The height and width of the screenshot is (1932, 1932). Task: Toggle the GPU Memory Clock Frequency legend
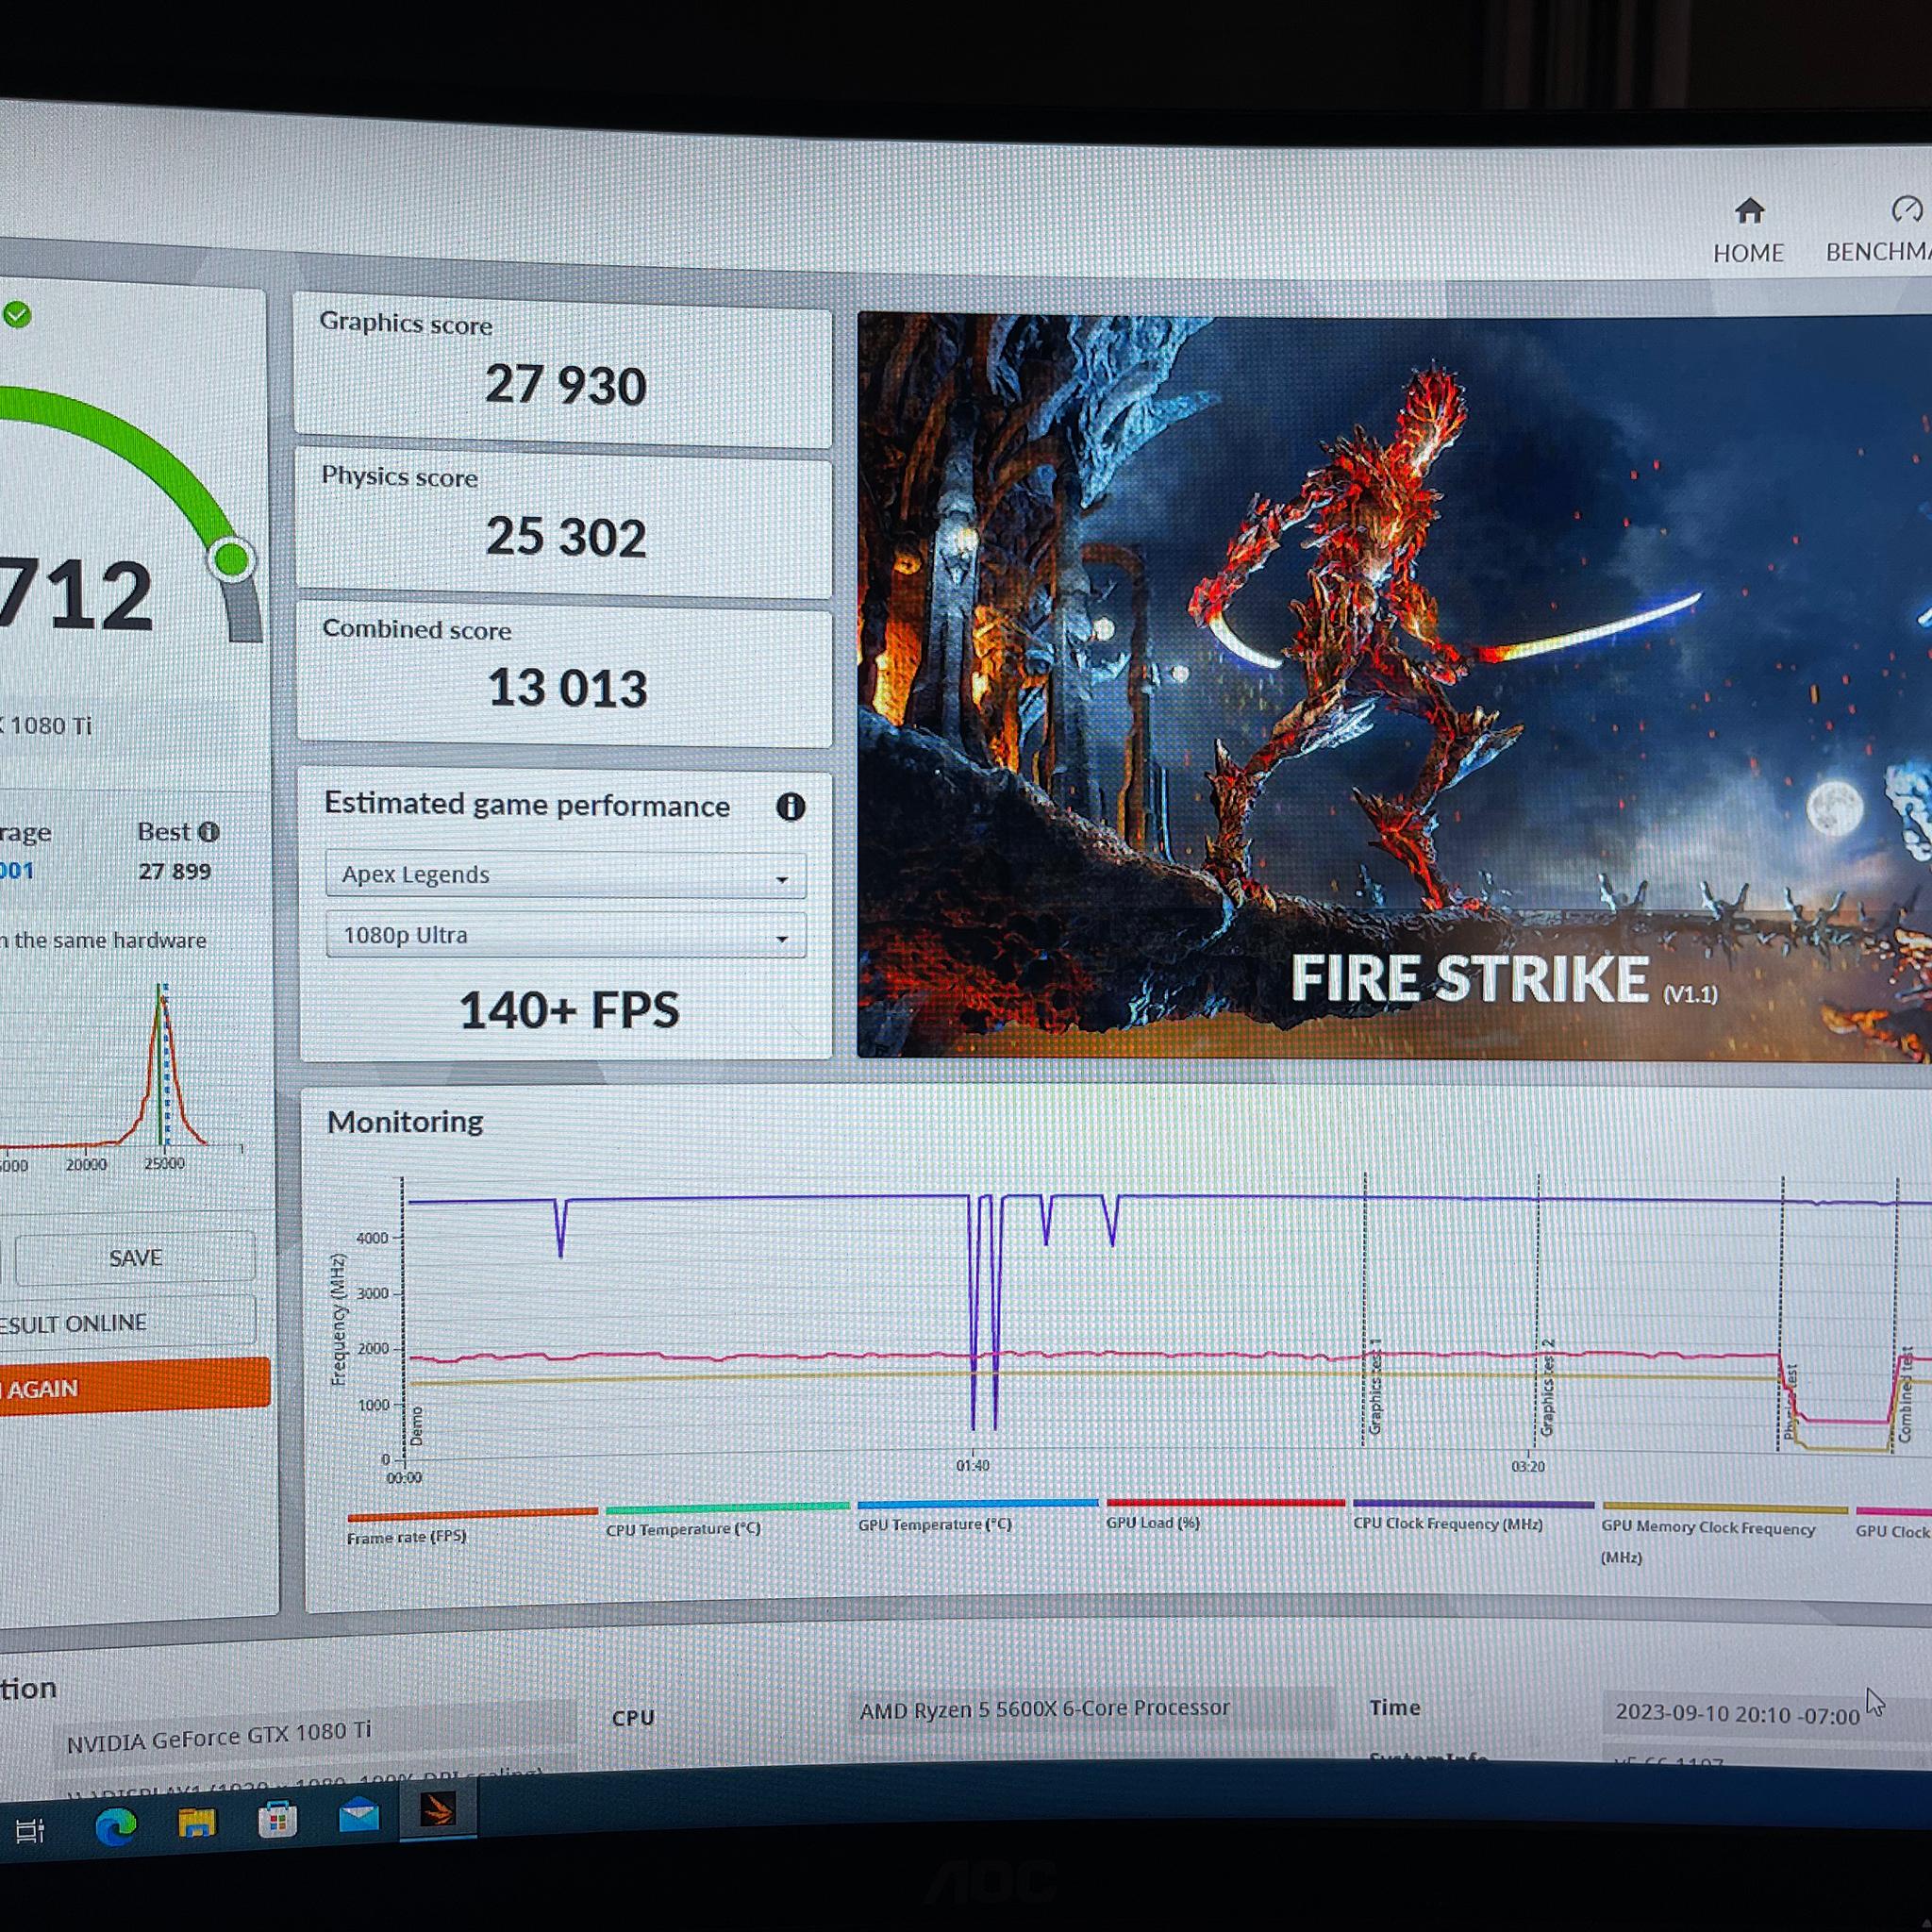point(1724,1535)
